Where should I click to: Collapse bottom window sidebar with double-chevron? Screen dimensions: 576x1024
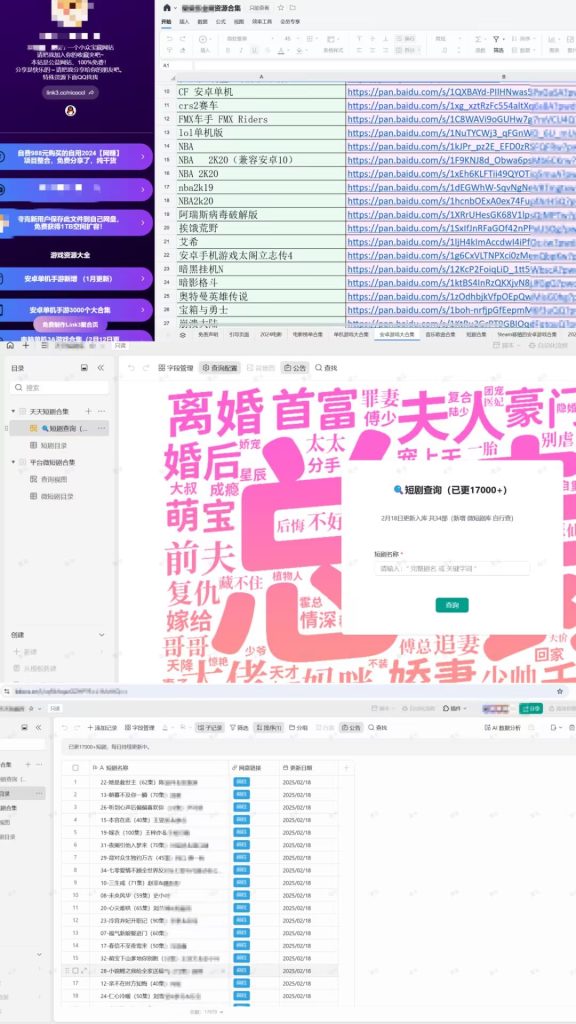(x=38, y=727)
